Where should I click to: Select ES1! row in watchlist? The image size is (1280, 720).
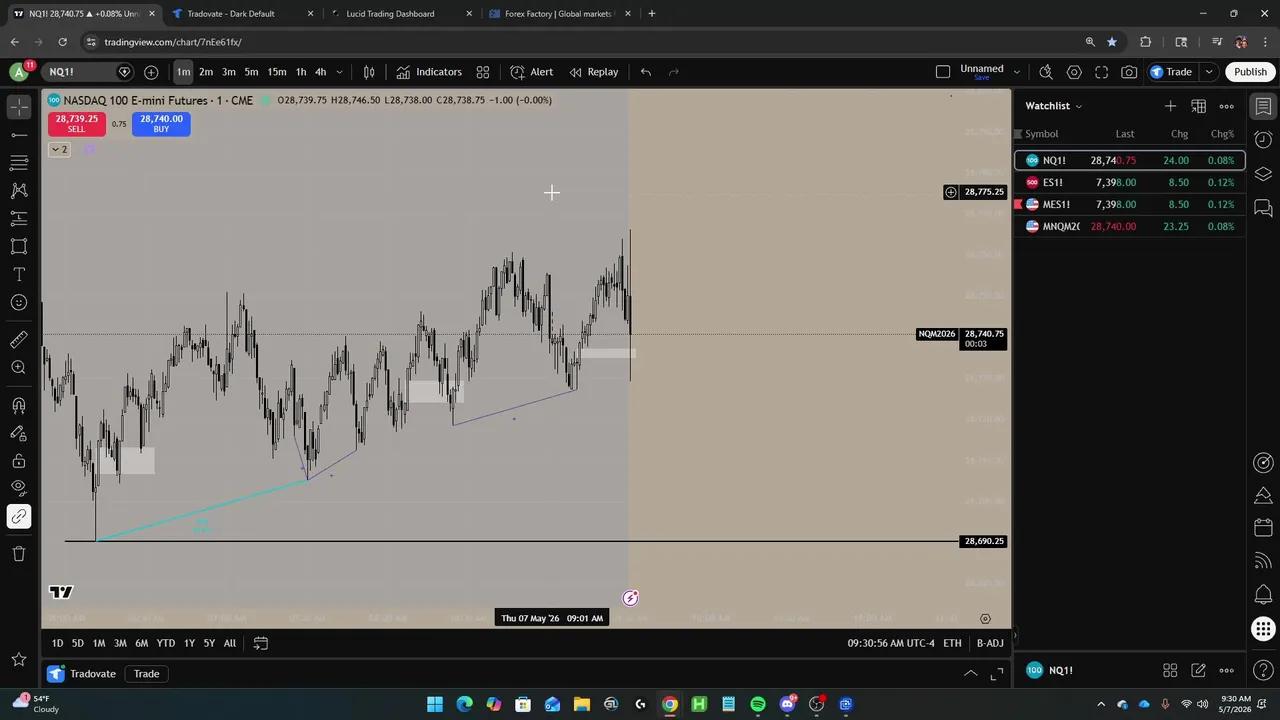click(1130, 183)
